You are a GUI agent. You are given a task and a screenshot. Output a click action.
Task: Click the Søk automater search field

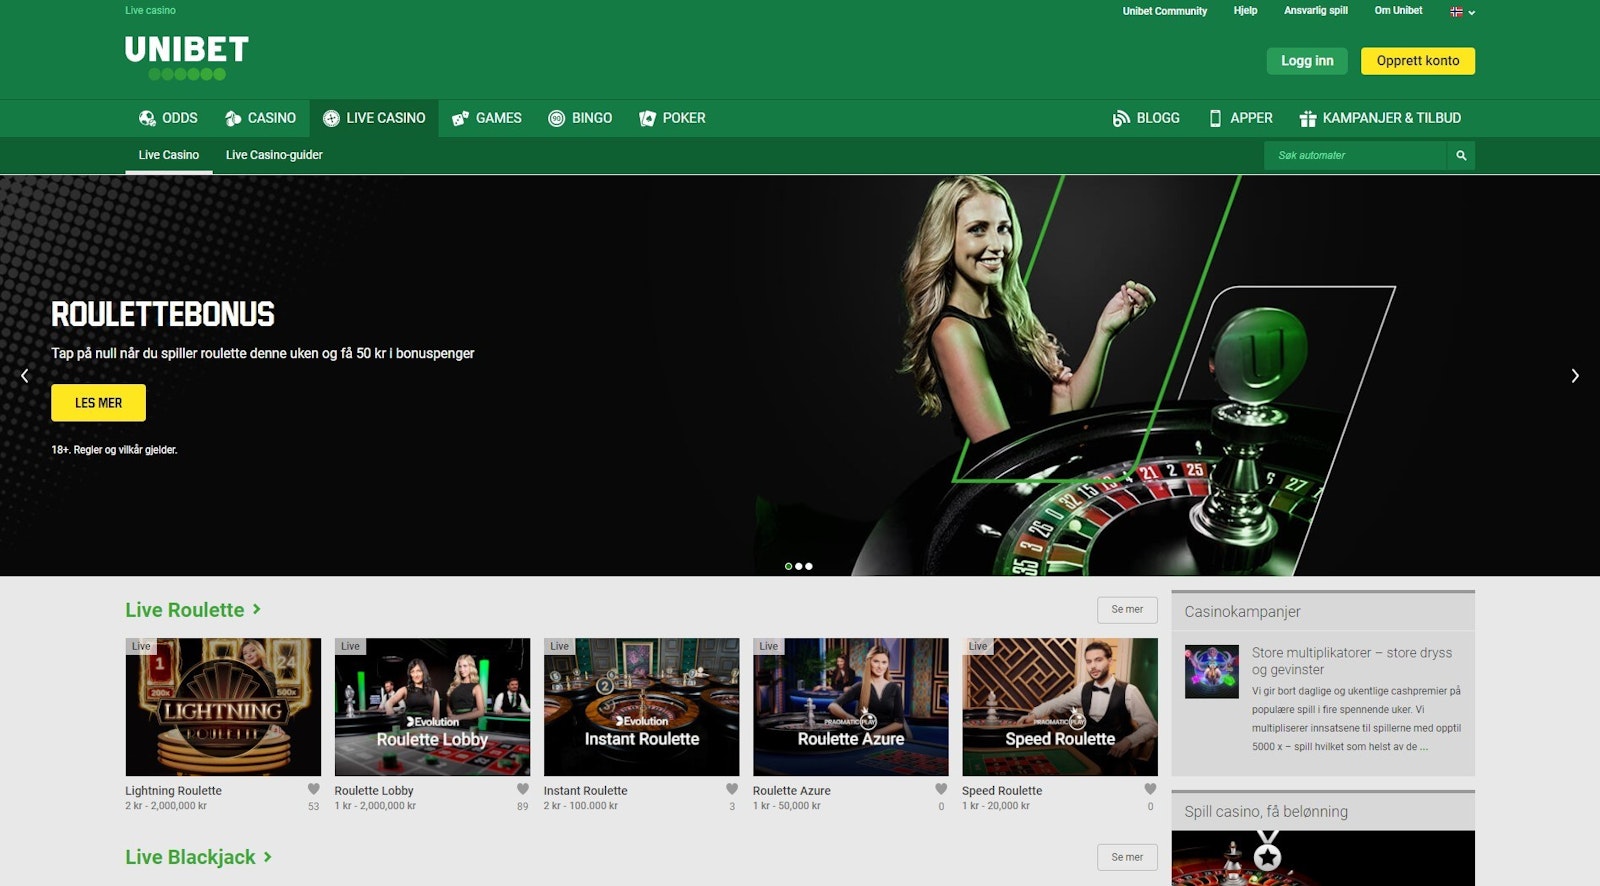(1355, 155)
